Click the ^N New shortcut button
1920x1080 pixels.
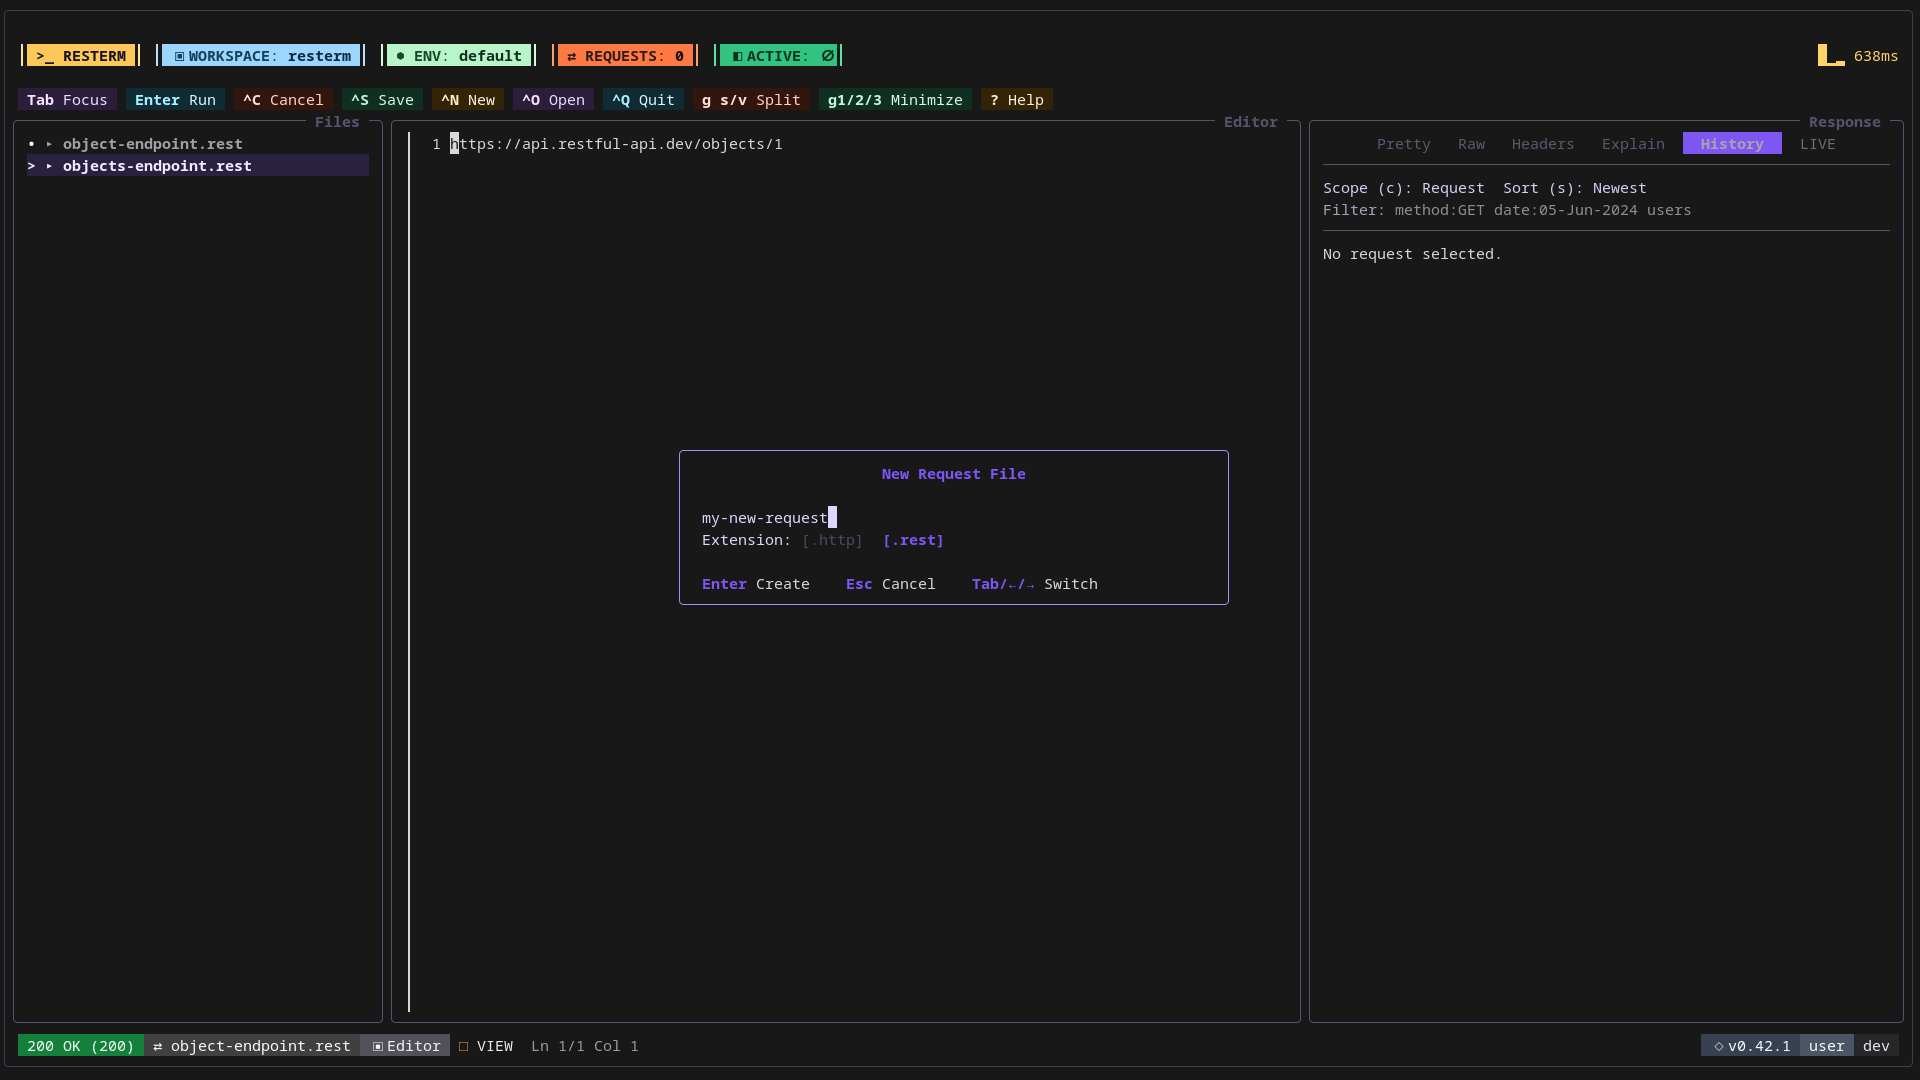[x=468, y=100]
